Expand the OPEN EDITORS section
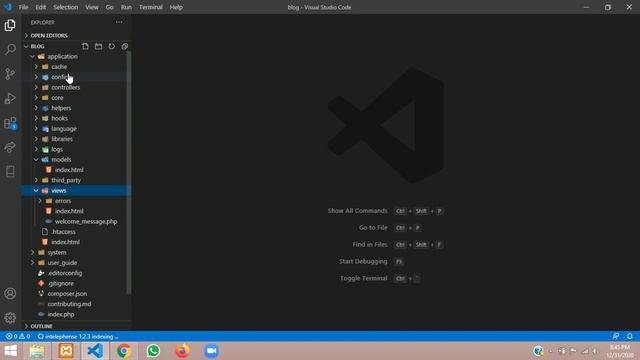The width and height of the screenshot is (640, 360). pyautogui.click(x=76, y=36)
